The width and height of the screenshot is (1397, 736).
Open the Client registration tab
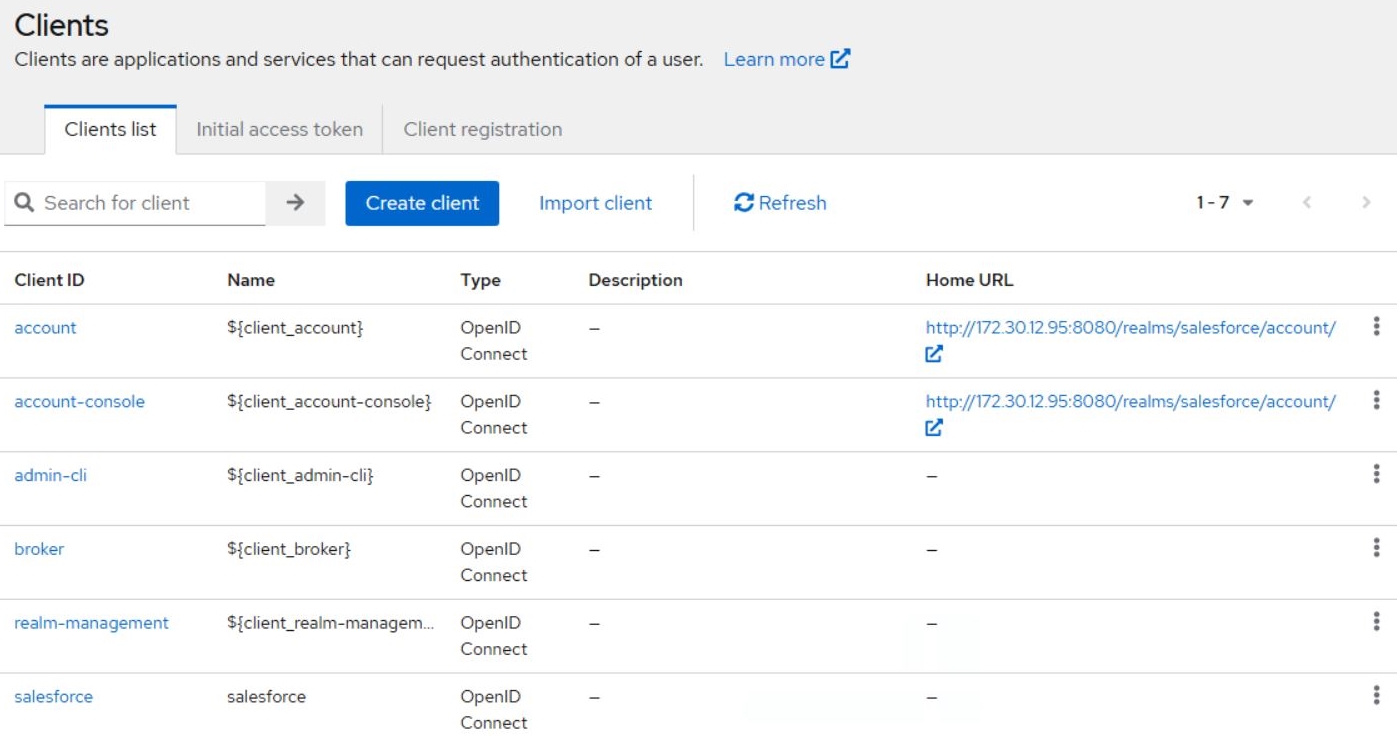(482, 129)
